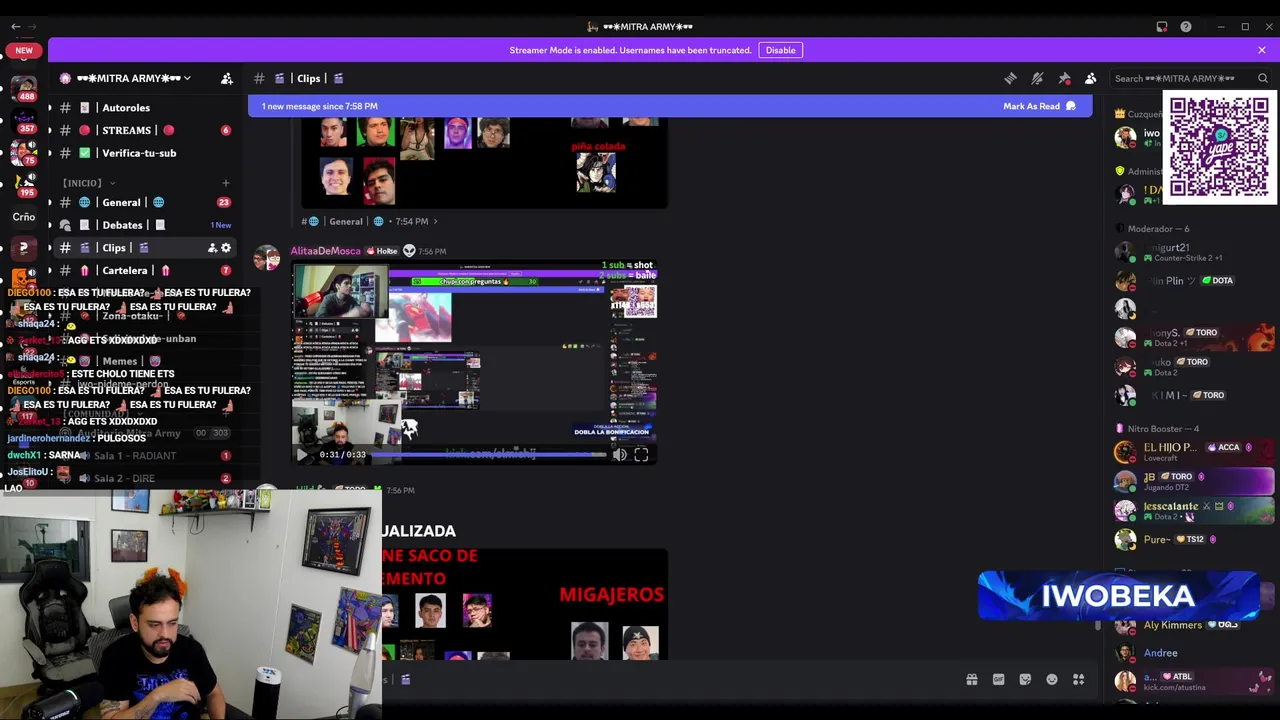Open Clips channel settings gear
The height and width of the screenshot is (720, 1280).
click(226, 248)
